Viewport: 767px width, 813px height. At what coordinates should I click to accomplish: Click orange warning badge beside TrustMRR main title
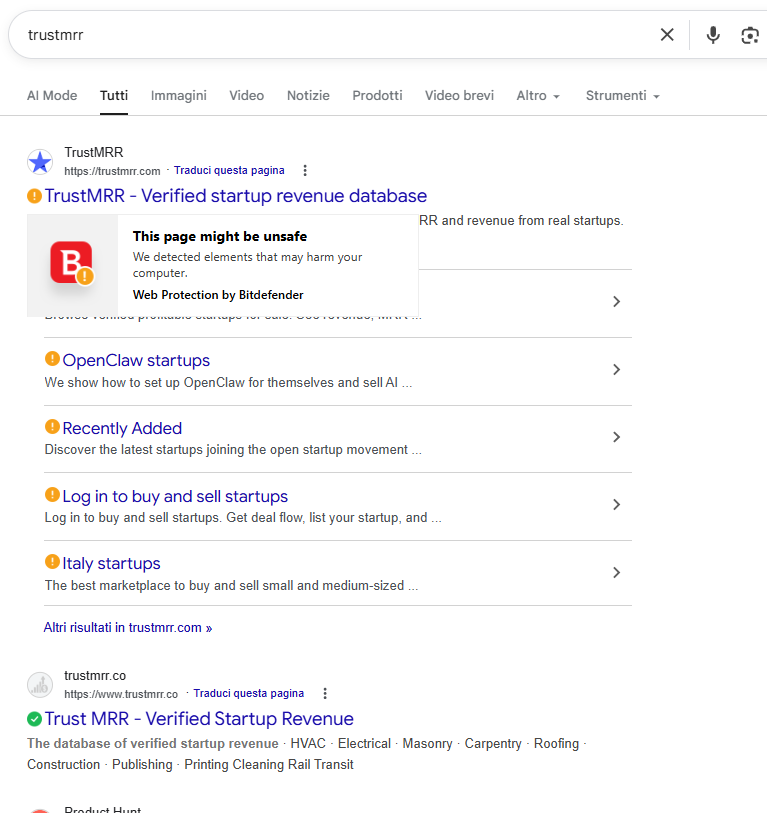tap(34, 196)
